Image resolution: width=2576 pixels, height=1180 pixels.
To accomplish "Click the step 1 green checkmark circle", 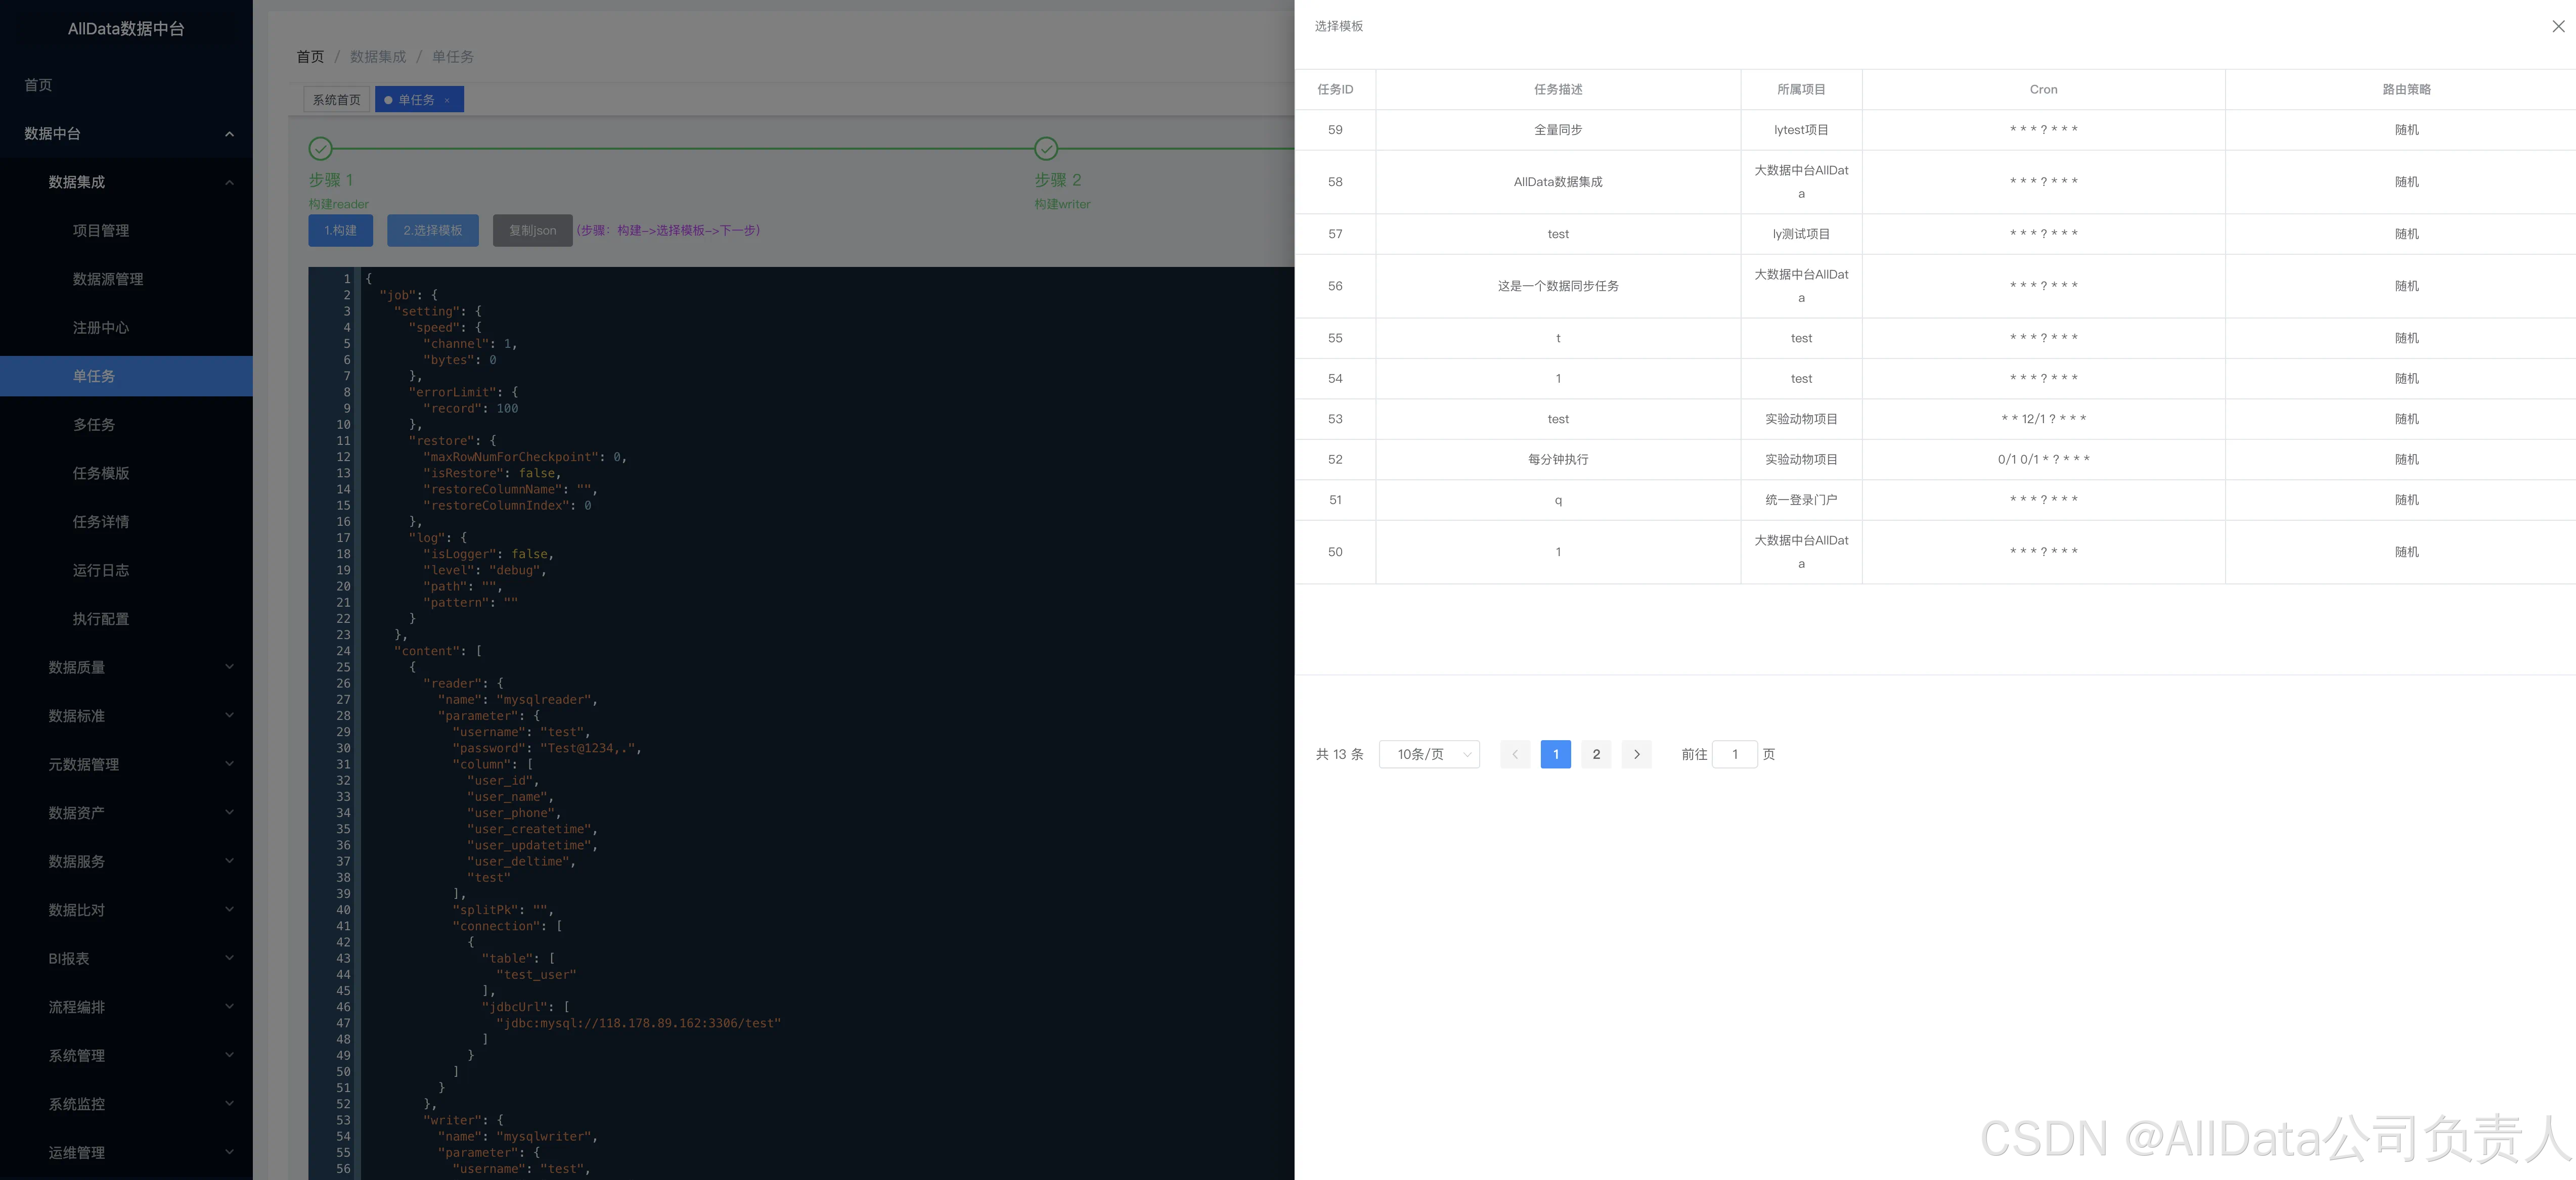I will click(320, 149).
